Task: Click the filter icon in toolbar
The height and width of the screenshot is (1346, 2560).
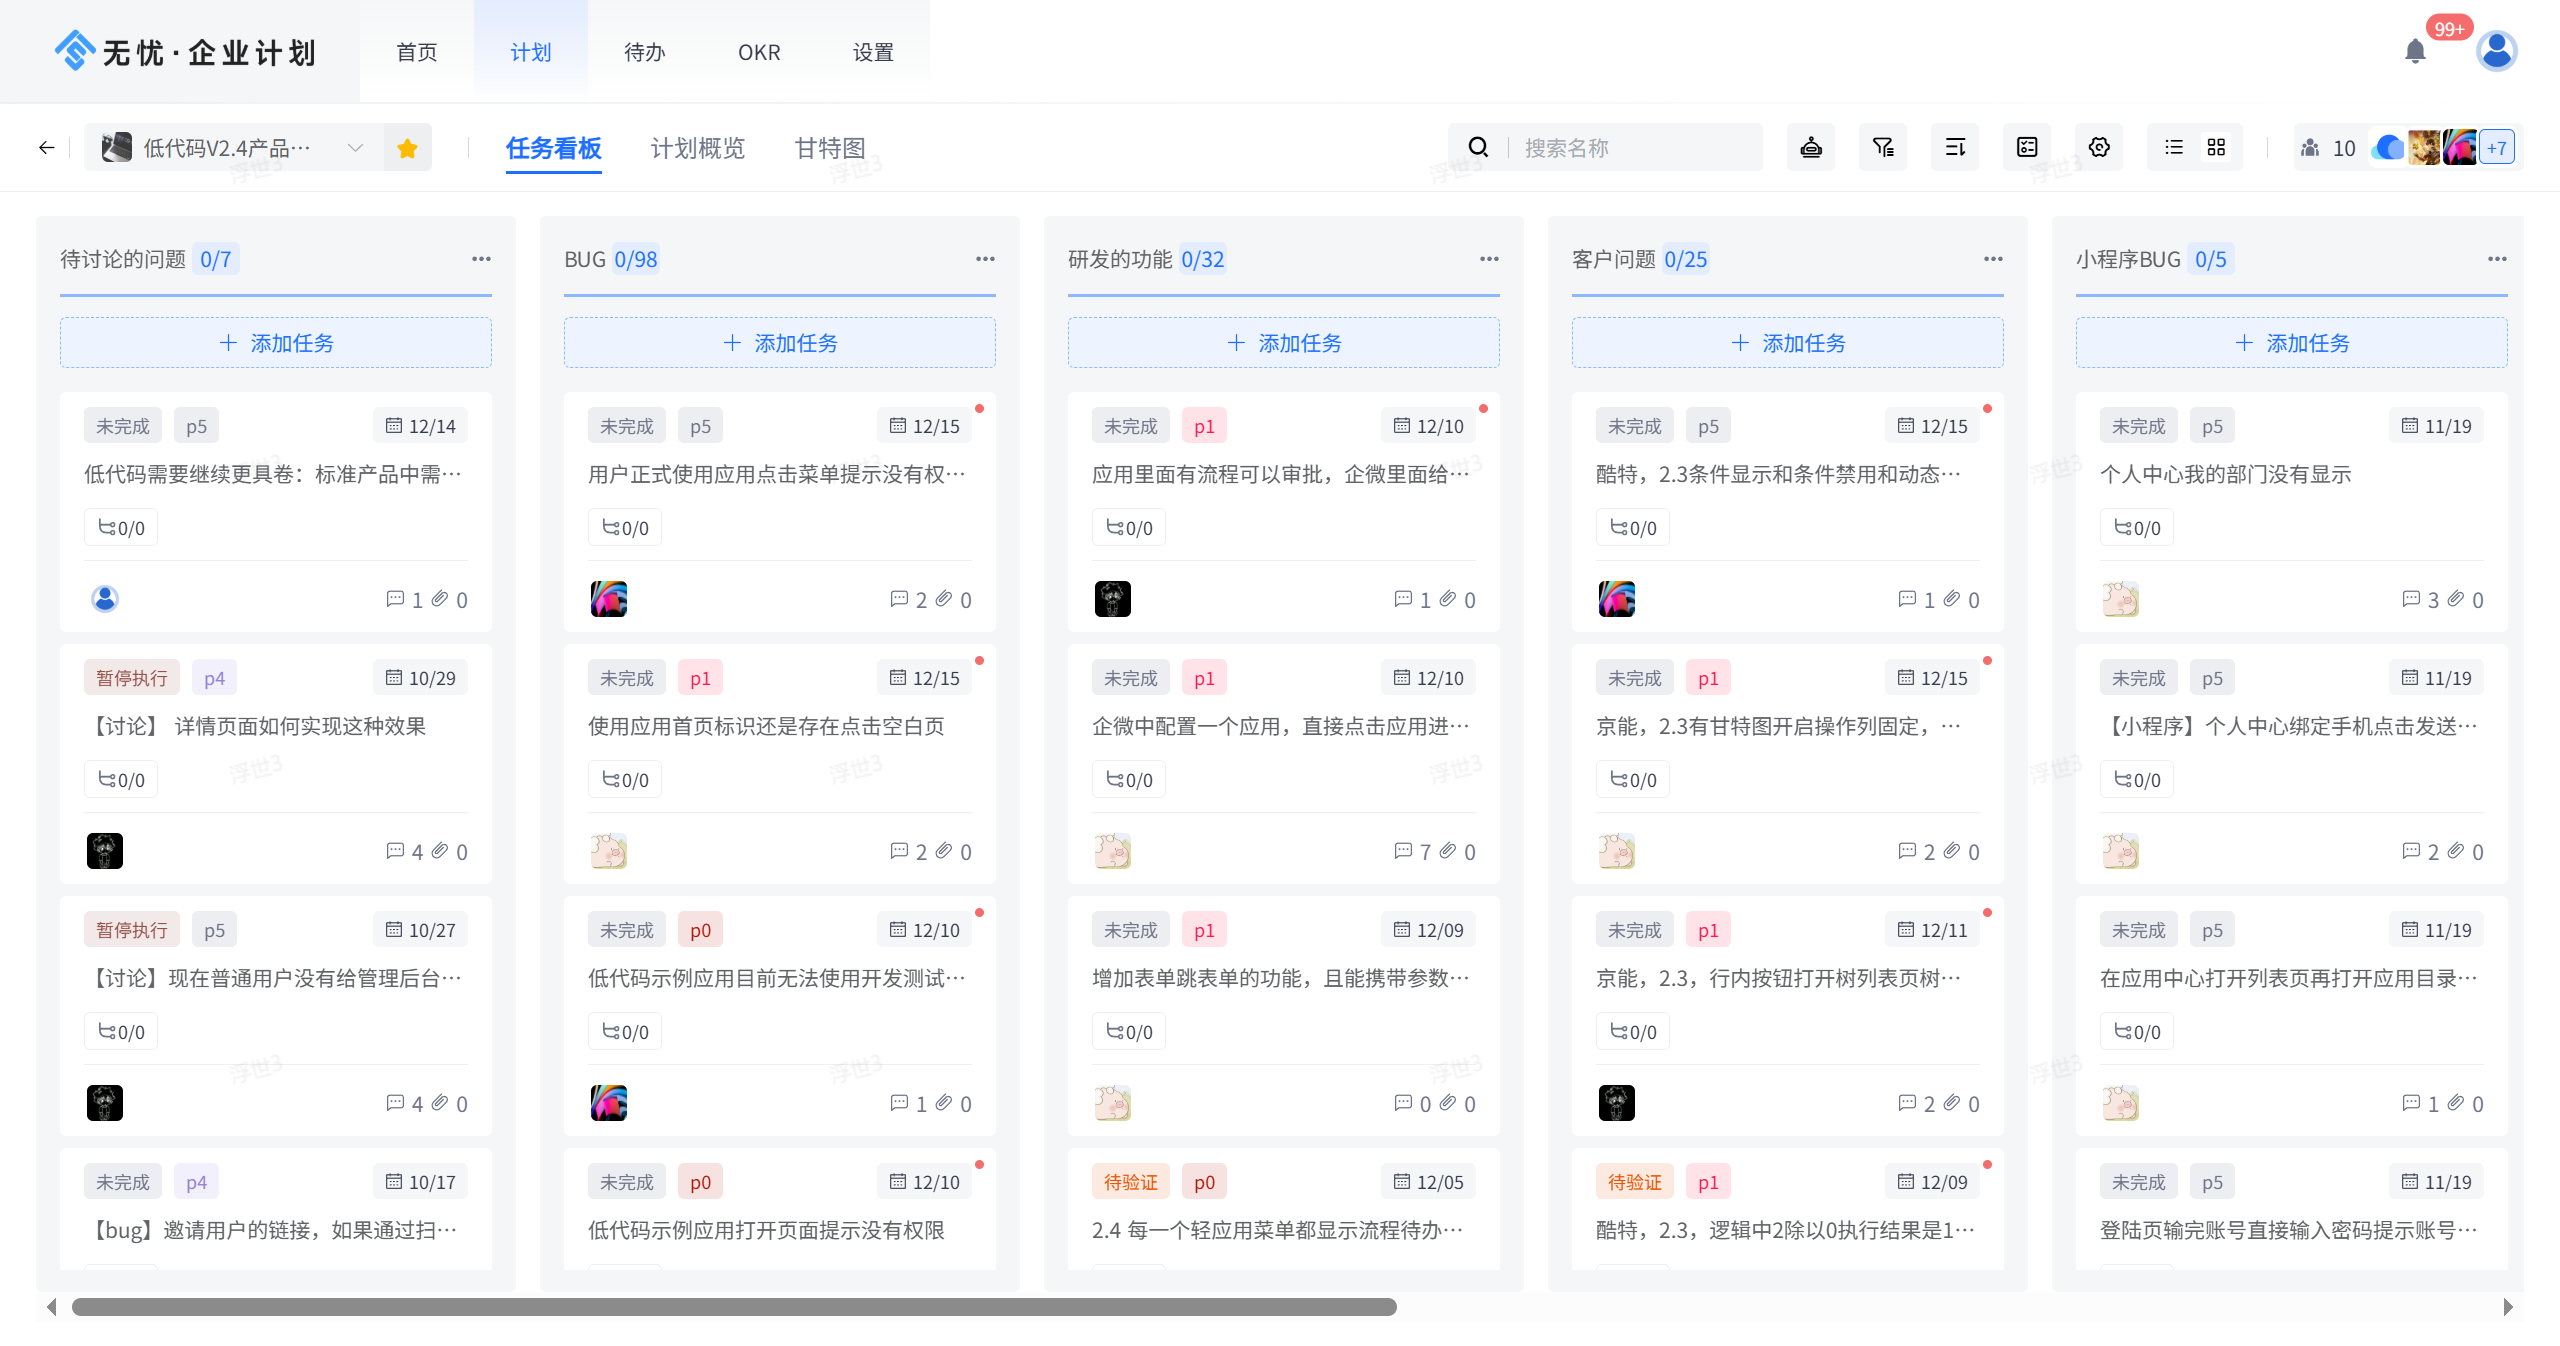Action: click(x=1883, y=148)
